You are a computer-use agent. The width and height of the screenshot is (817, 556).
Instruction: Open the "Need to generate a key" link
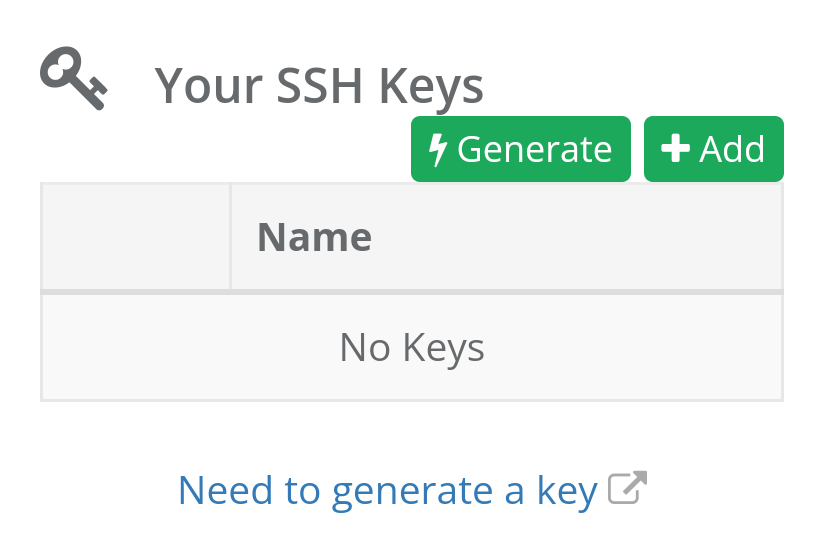(x=387, y=490)
